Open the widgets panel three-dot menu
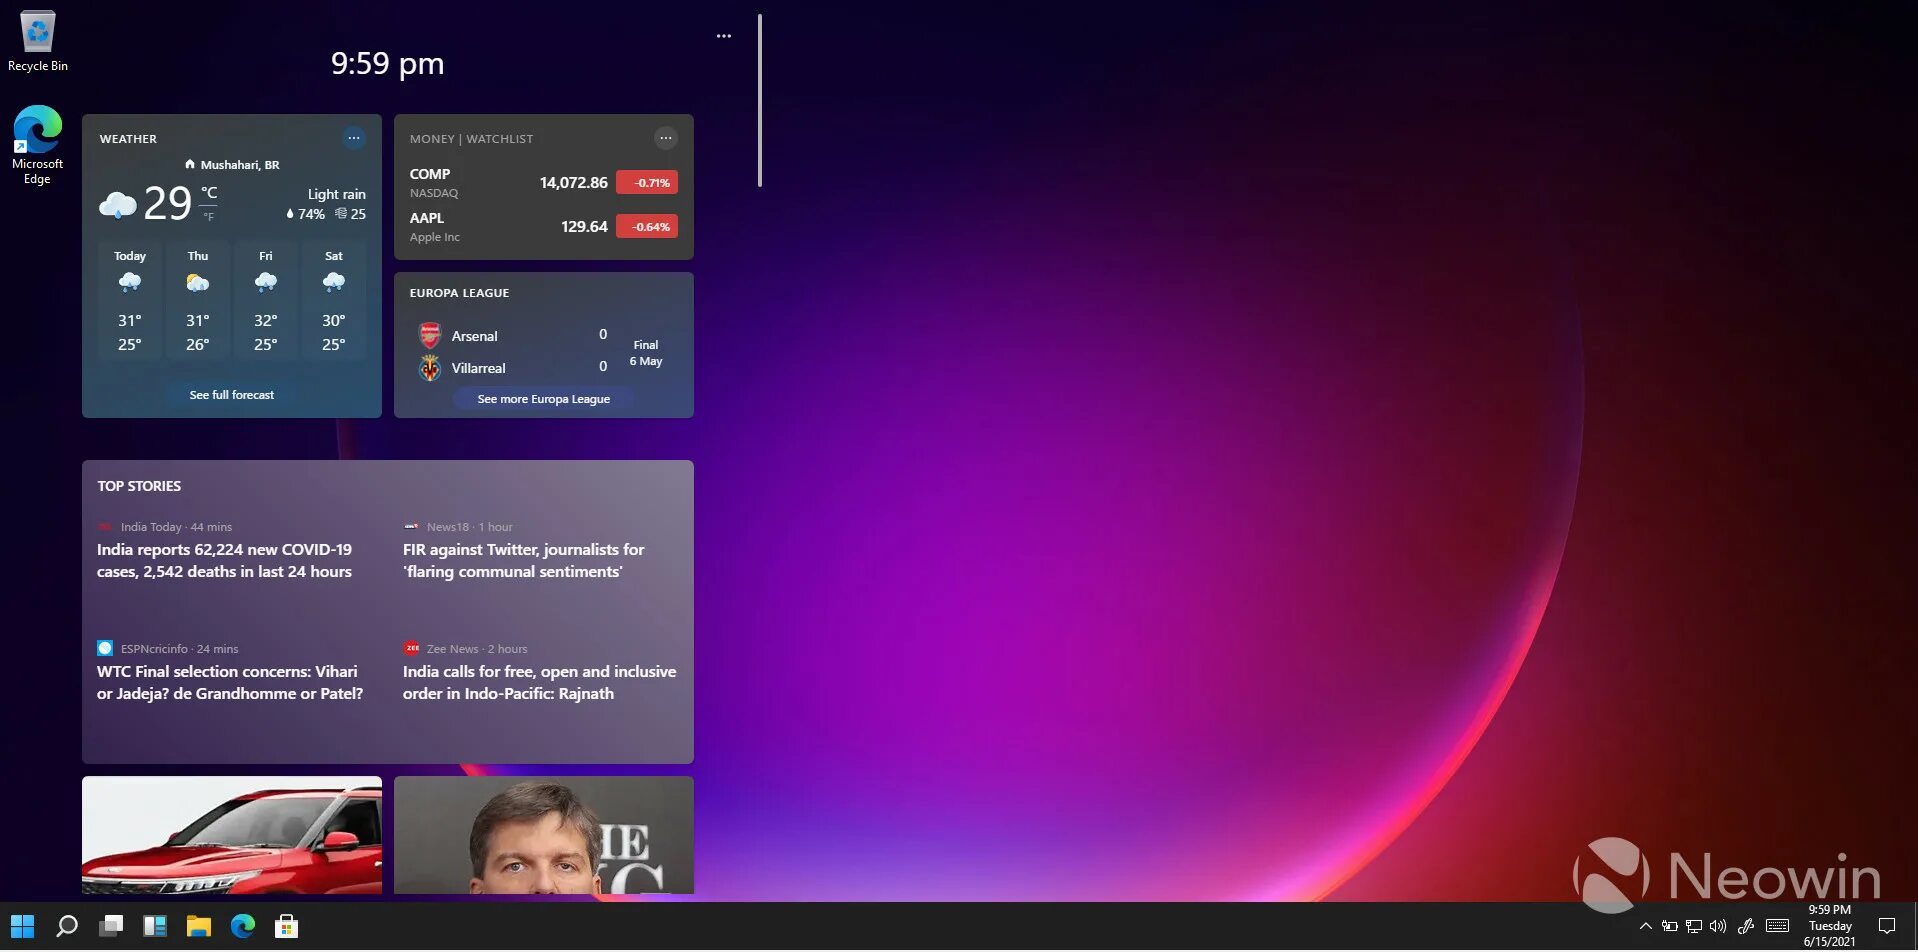 (x=724, y=36)
